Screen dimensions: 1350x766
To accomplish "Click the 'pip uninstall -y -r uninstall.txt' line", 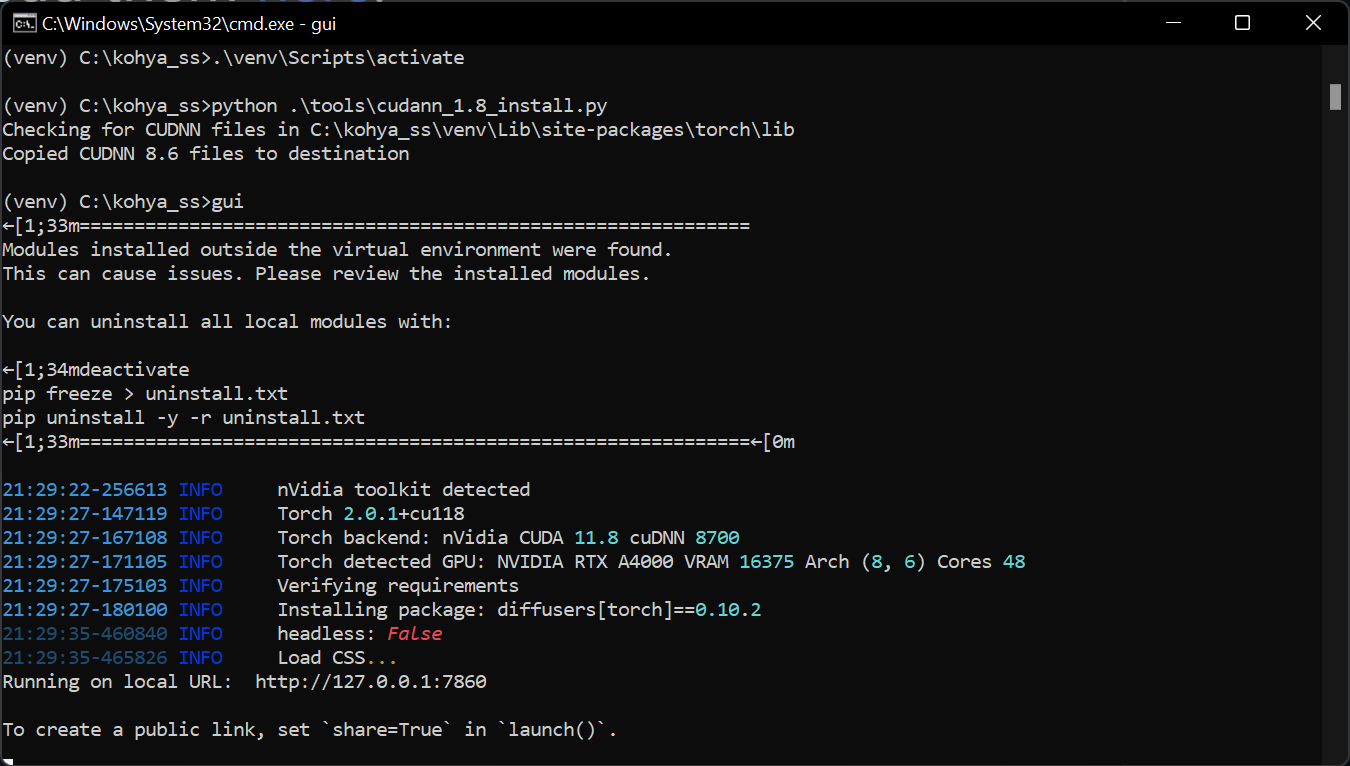I will pos(184,418).
